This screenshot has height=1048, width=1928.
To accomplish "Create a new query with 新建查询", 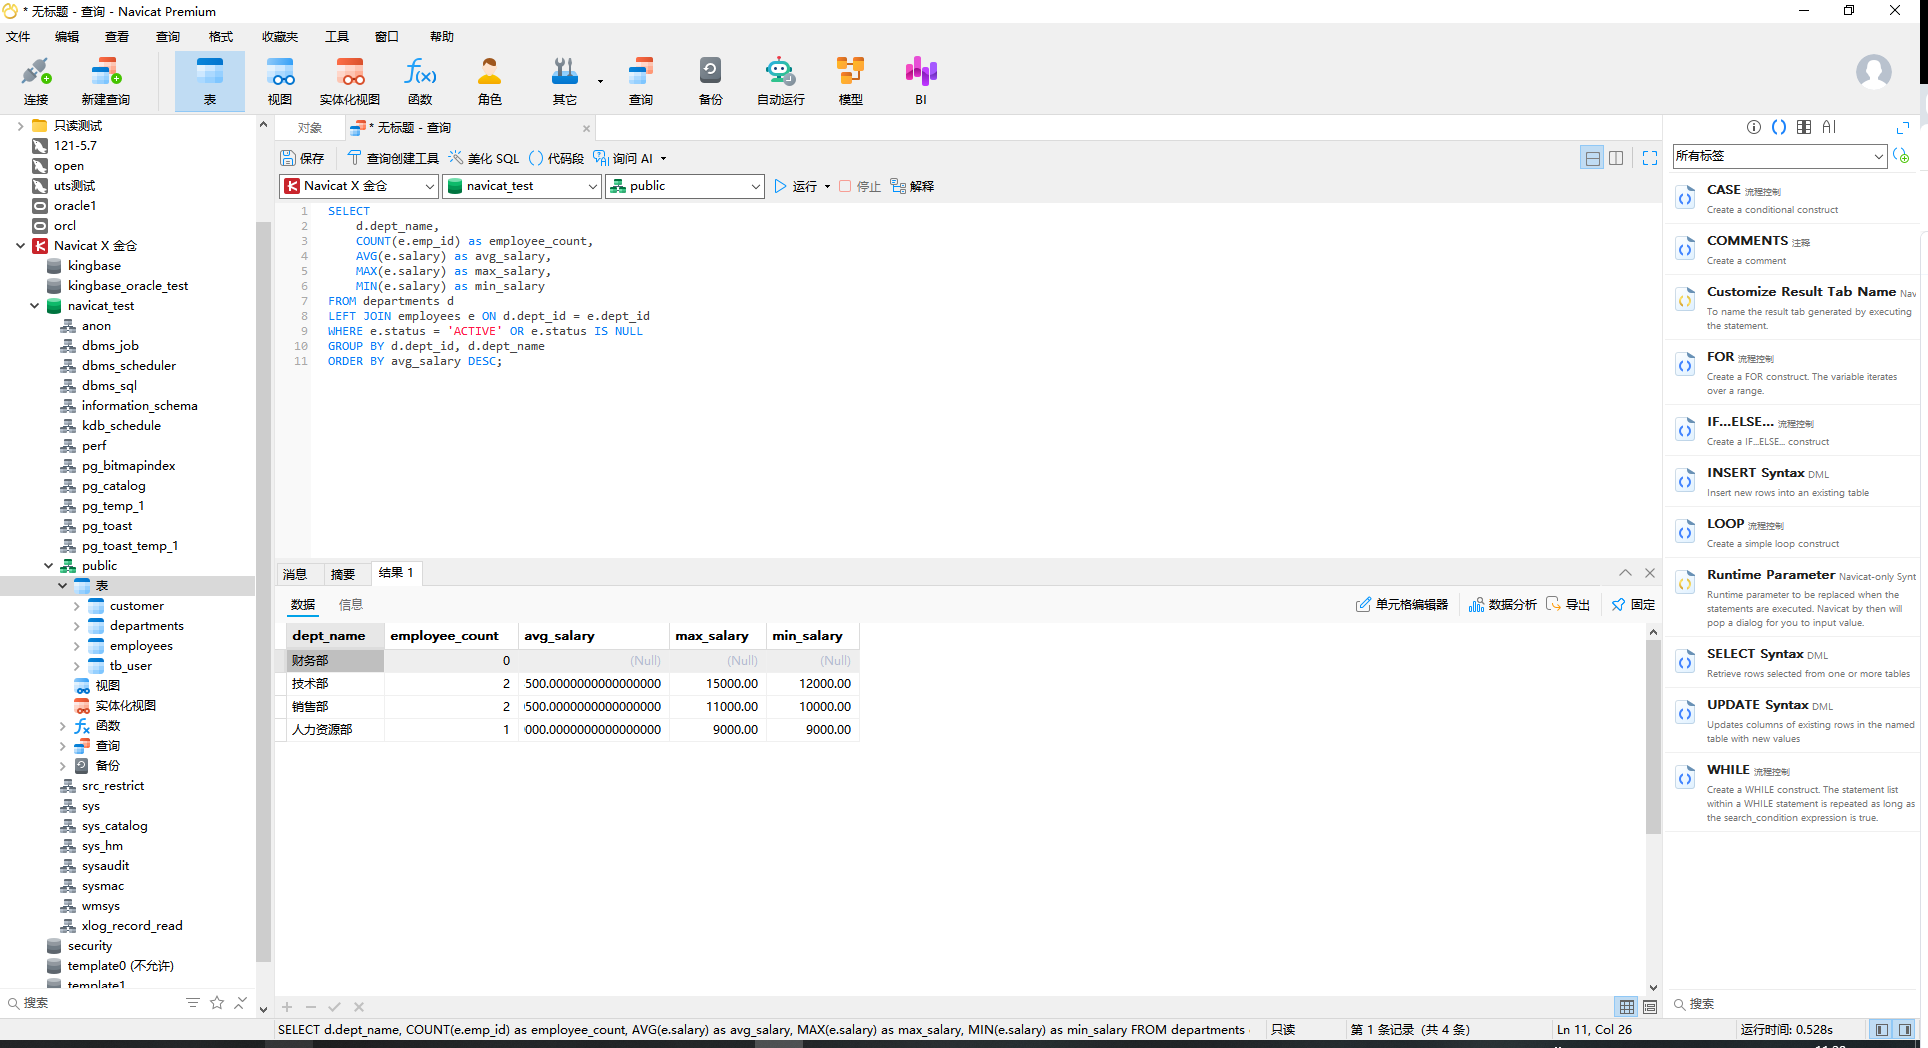I will [106, 81].
